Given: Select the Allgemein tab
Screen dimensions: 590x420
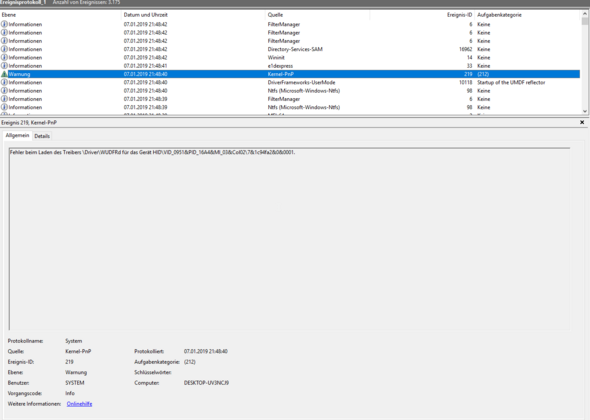Looking at the screenshot, I should point(17,135).
